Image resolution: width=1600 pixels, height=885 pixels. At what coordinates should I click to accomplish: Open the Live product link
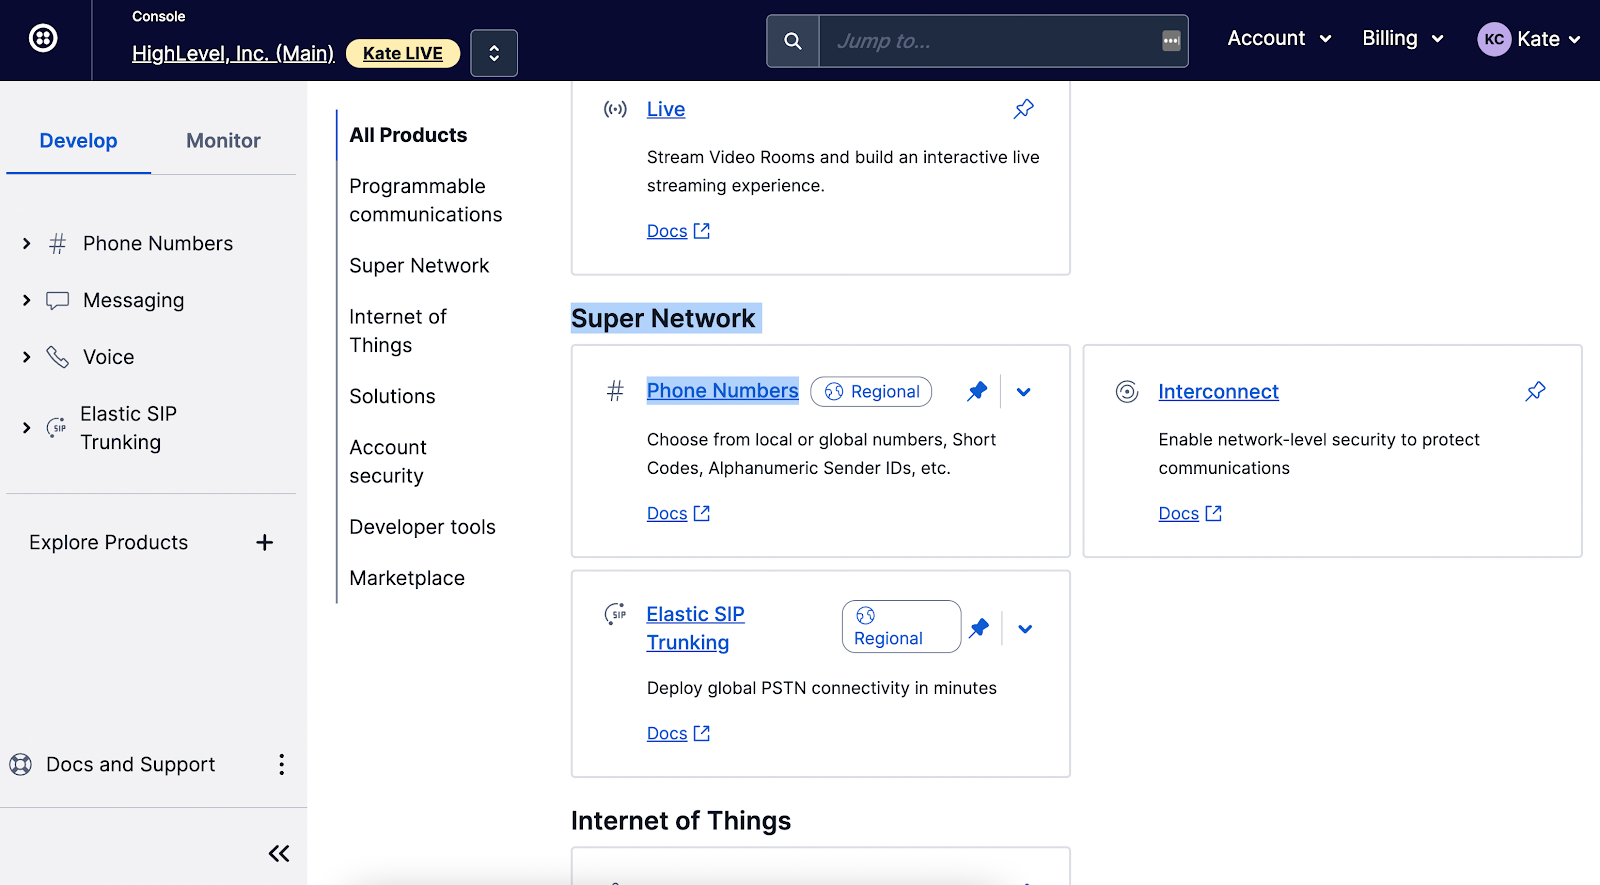666,109
